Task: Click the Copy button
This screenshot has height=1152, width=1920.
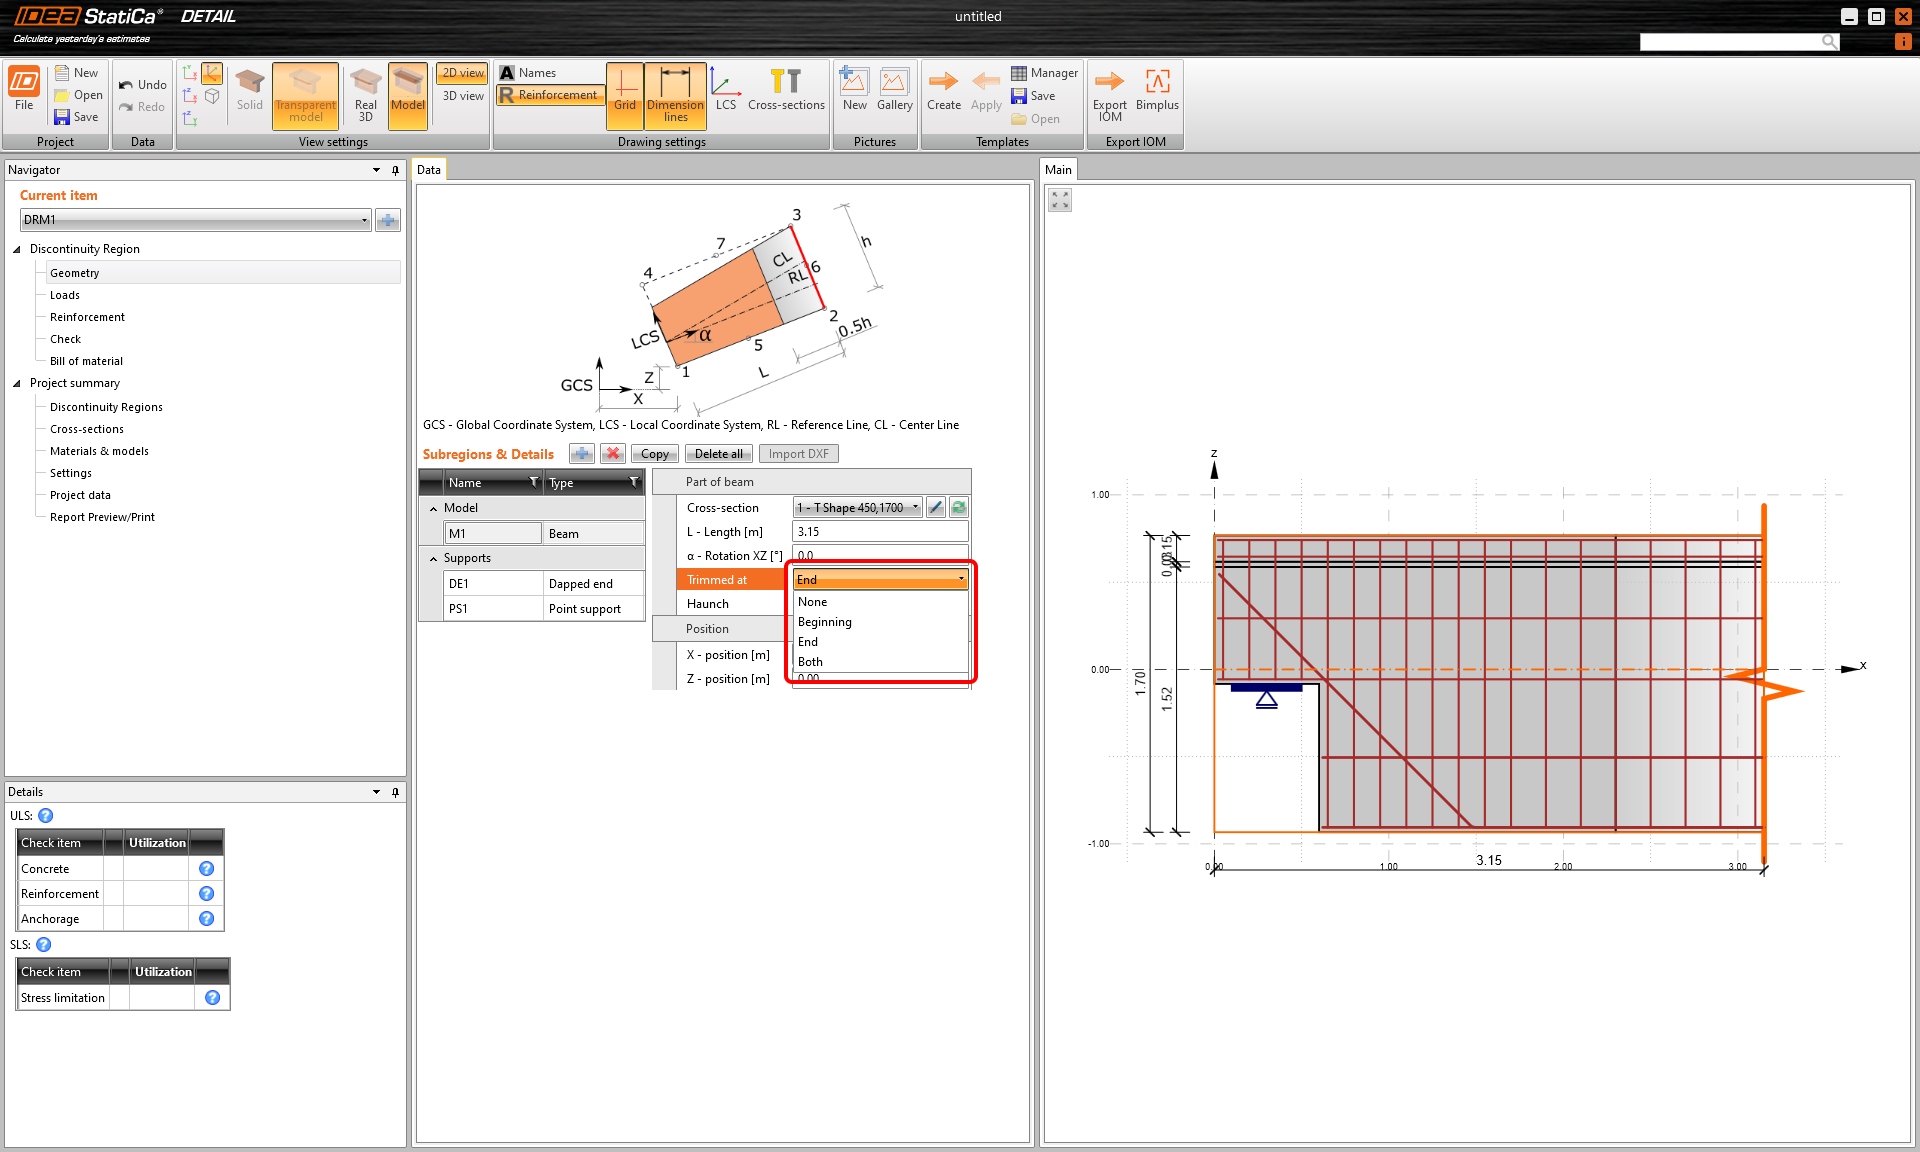Action: coord(655,454)
